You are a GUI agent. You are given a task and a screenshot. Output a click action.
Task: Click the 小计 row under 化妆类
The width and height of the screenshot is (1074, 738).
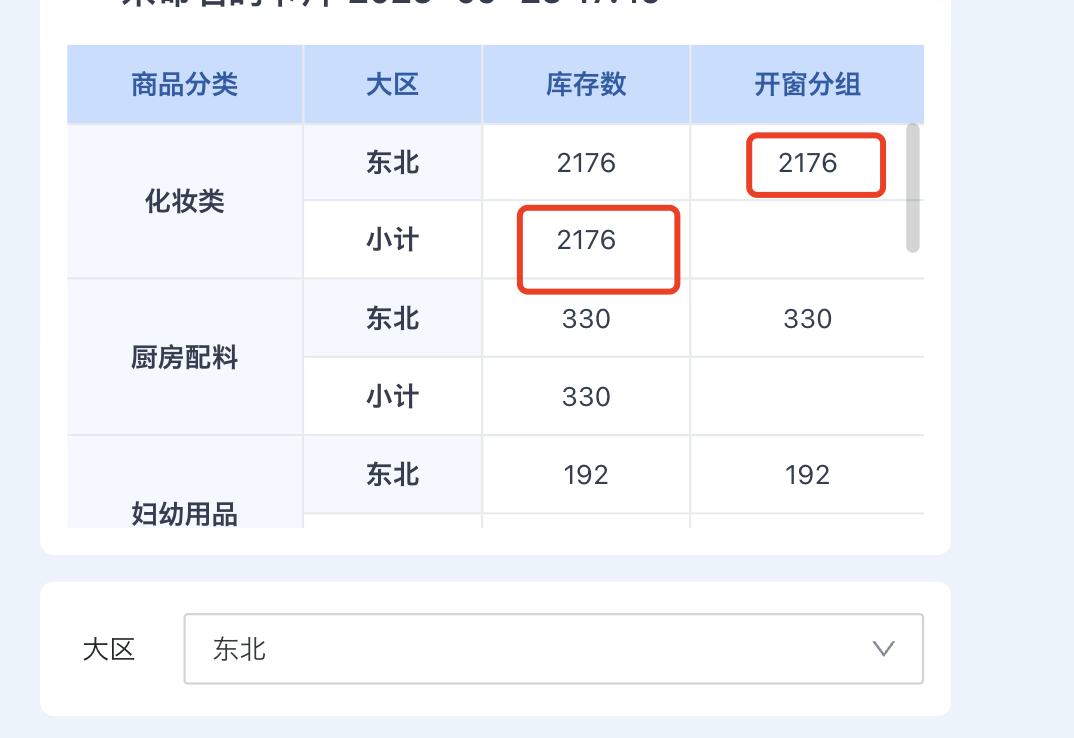392,239
